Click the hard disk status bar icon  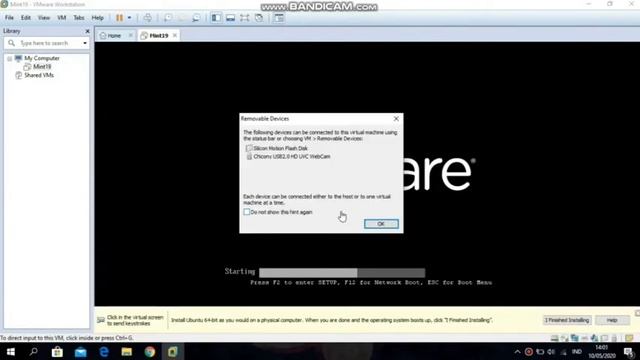554,338
